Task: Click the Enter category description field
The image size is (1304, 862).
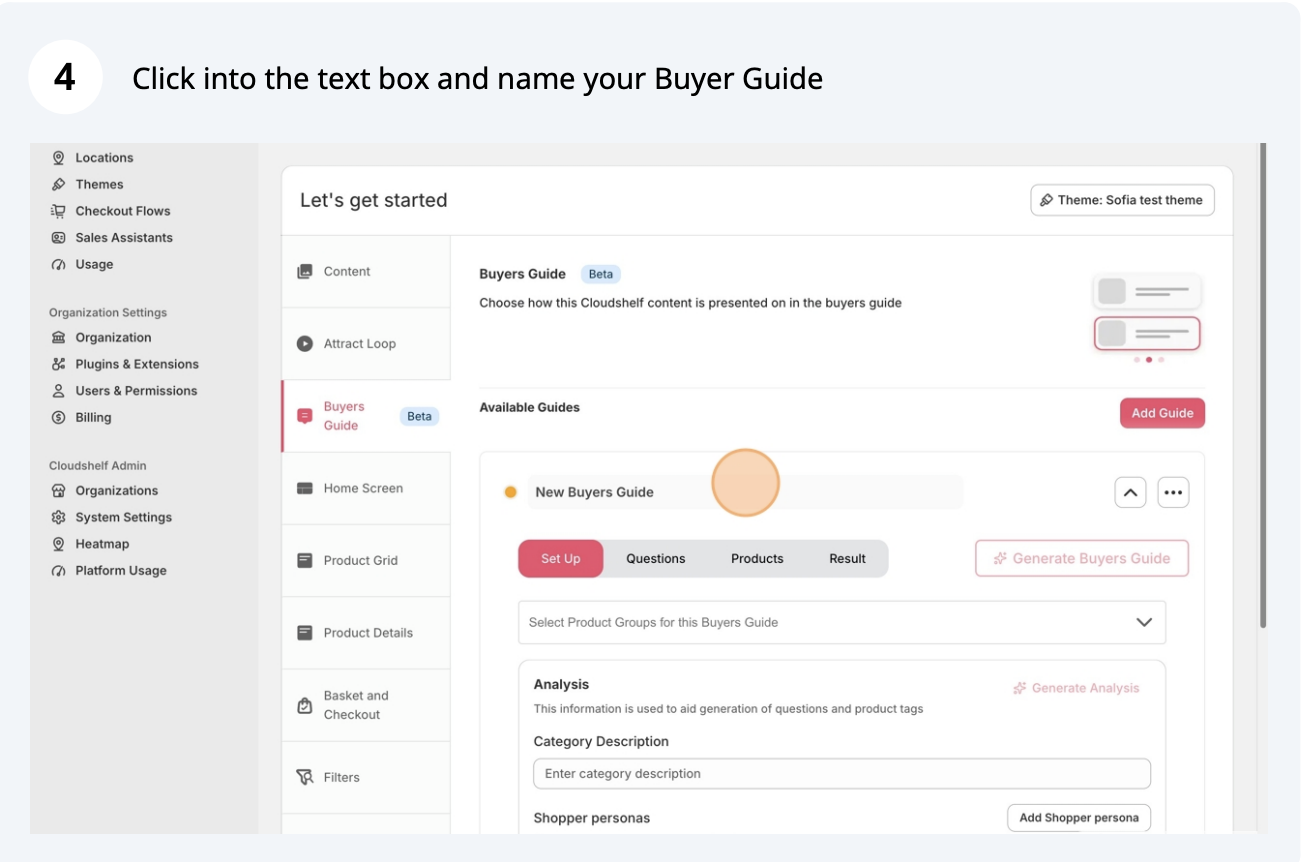Action: pyautogui.click(x=841, y=774)
